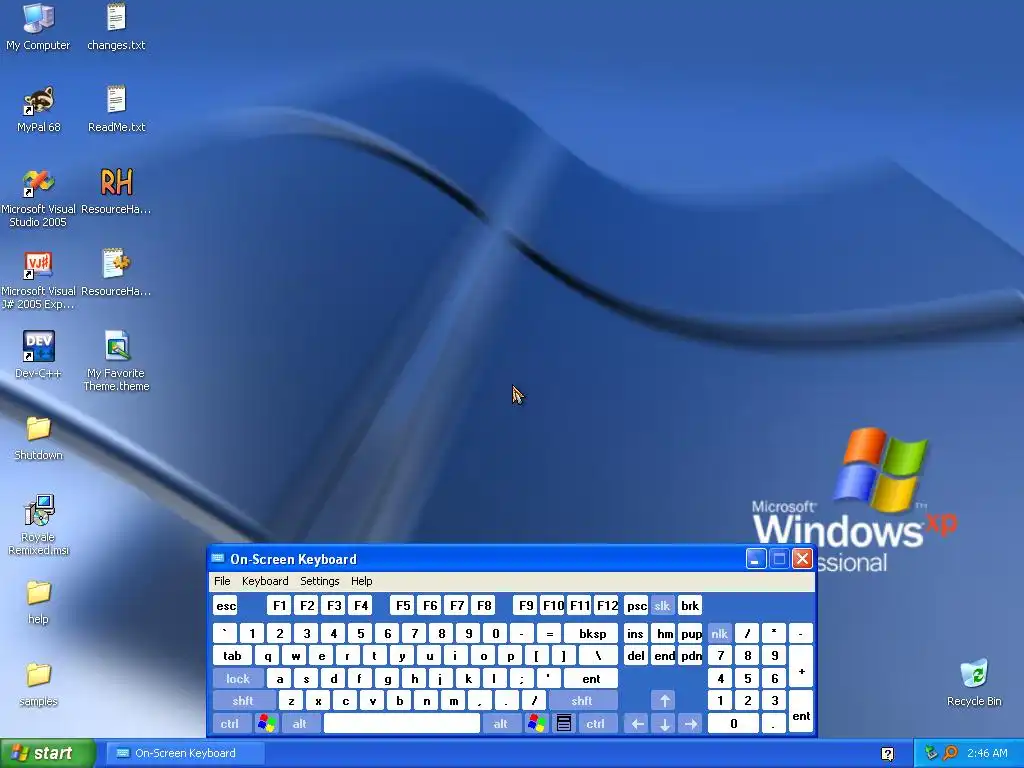Viewport: 1024px width, 768px height.
Task: Click the numpad ent key
Action: (x=801, y=712)
